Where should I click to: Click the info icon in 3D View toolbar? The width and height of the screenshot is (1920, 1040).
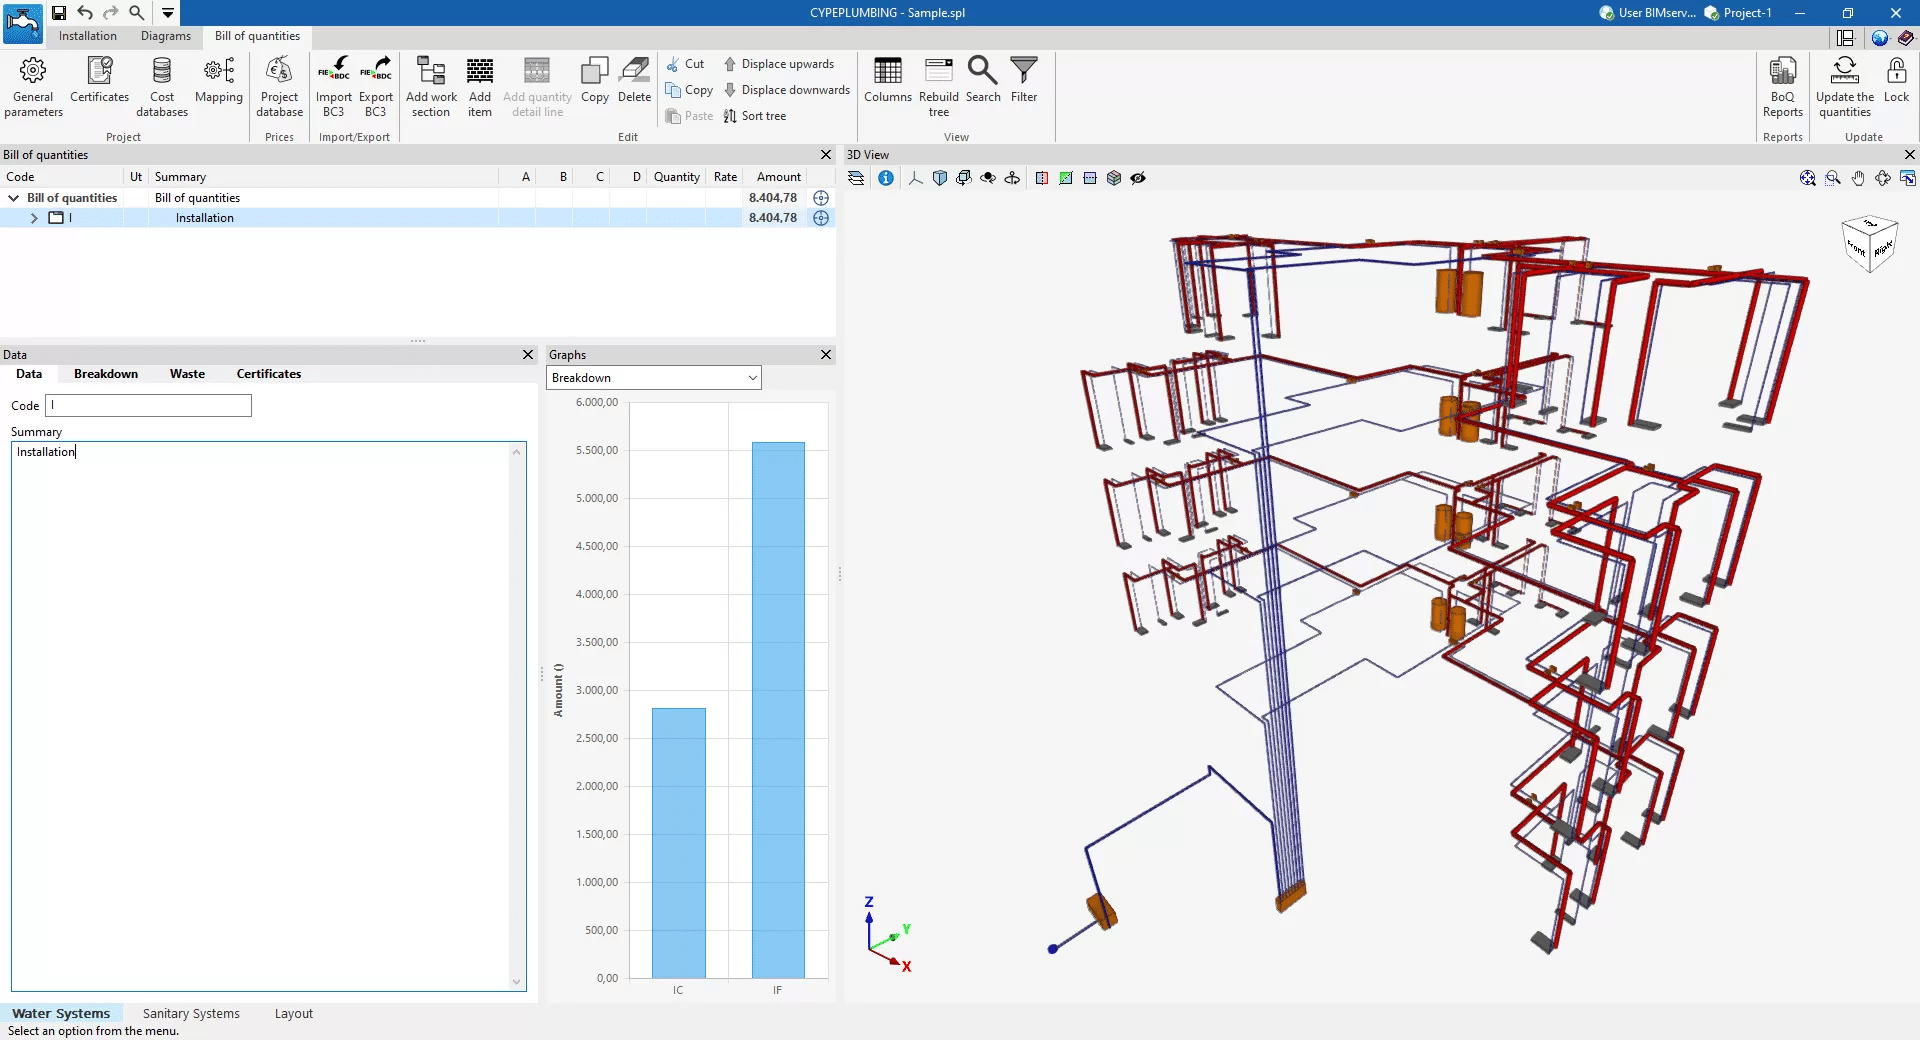point(886,178)
